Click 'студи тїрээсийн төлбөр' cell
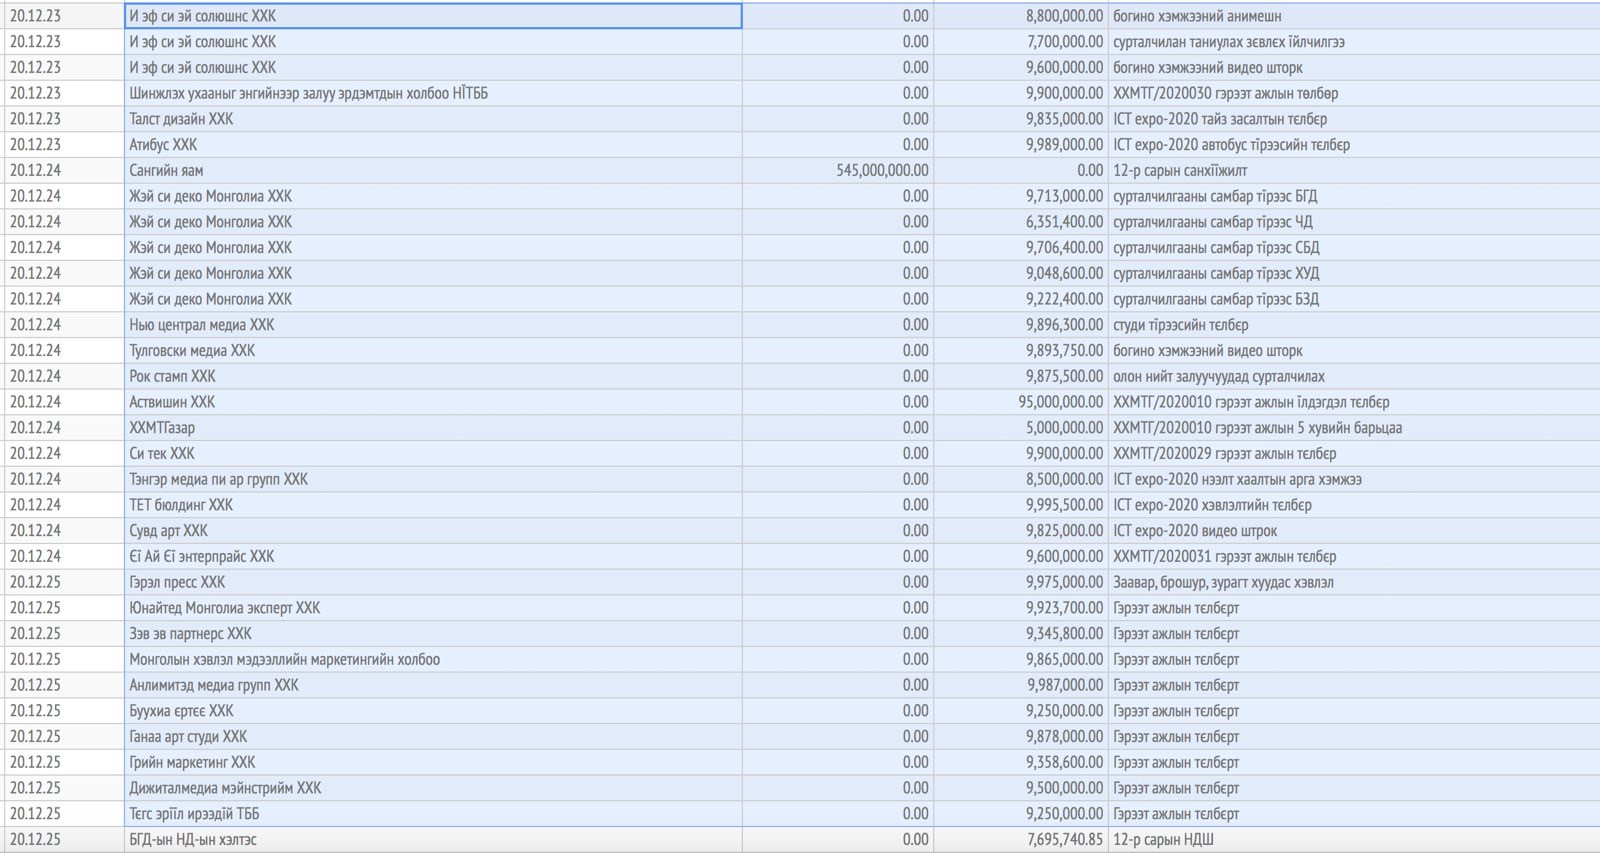This screenshot has width=1600, height=853. [1354, 325]
